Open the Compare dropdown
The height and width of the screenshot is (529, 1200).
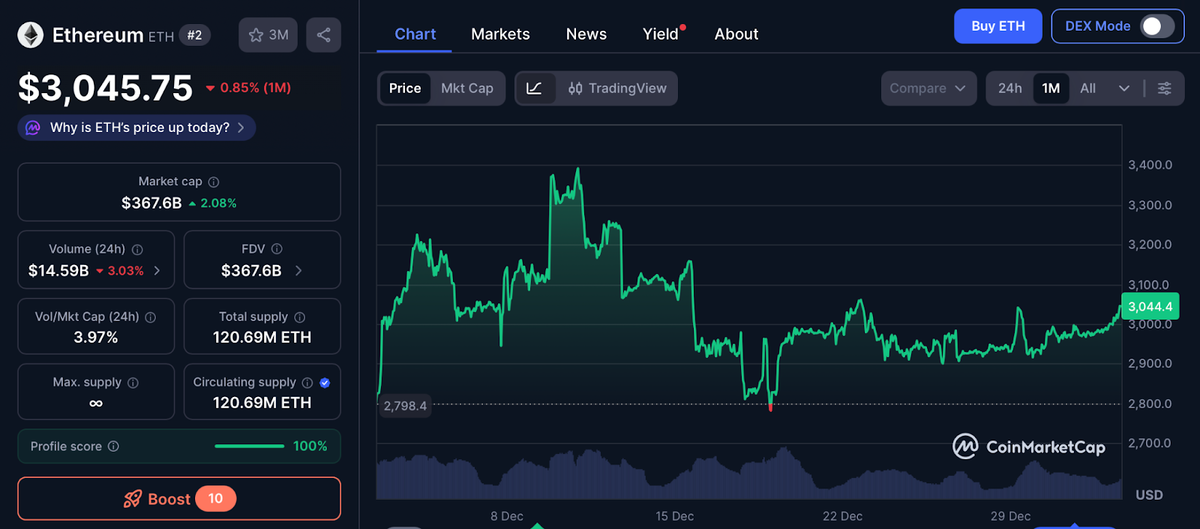click(929, 88)
